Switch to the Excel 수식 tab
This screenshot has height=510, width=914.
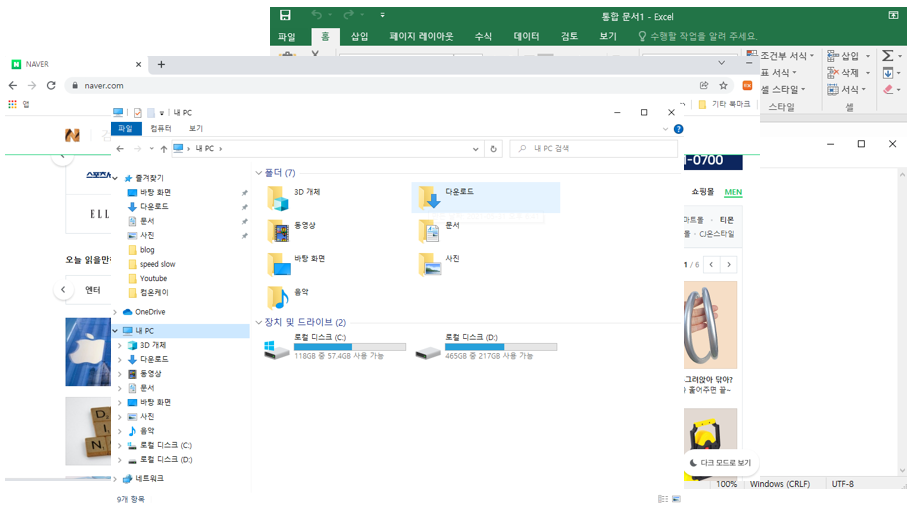pyautogui.click(x=483, y=36)
